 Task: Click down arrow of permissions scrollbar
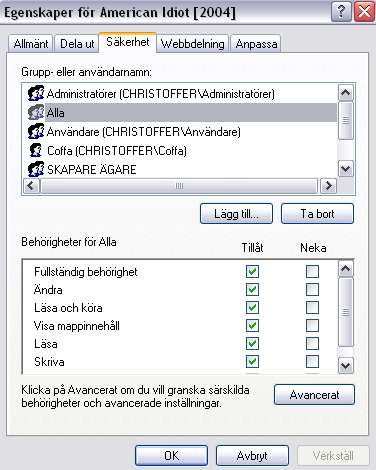pyautogui.click(x=346, y=366)
